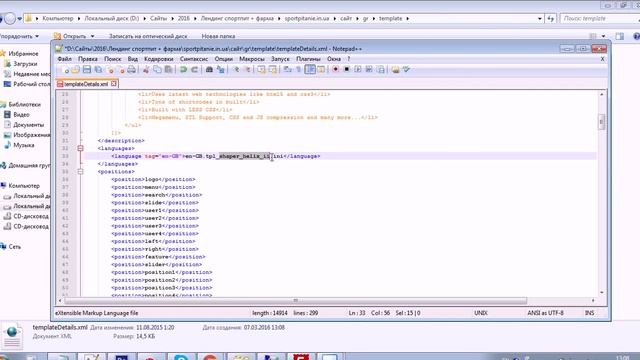Select Сеть in Explorer sidebar
Viewport: 640px width, 360px height.
click(15, 247)
